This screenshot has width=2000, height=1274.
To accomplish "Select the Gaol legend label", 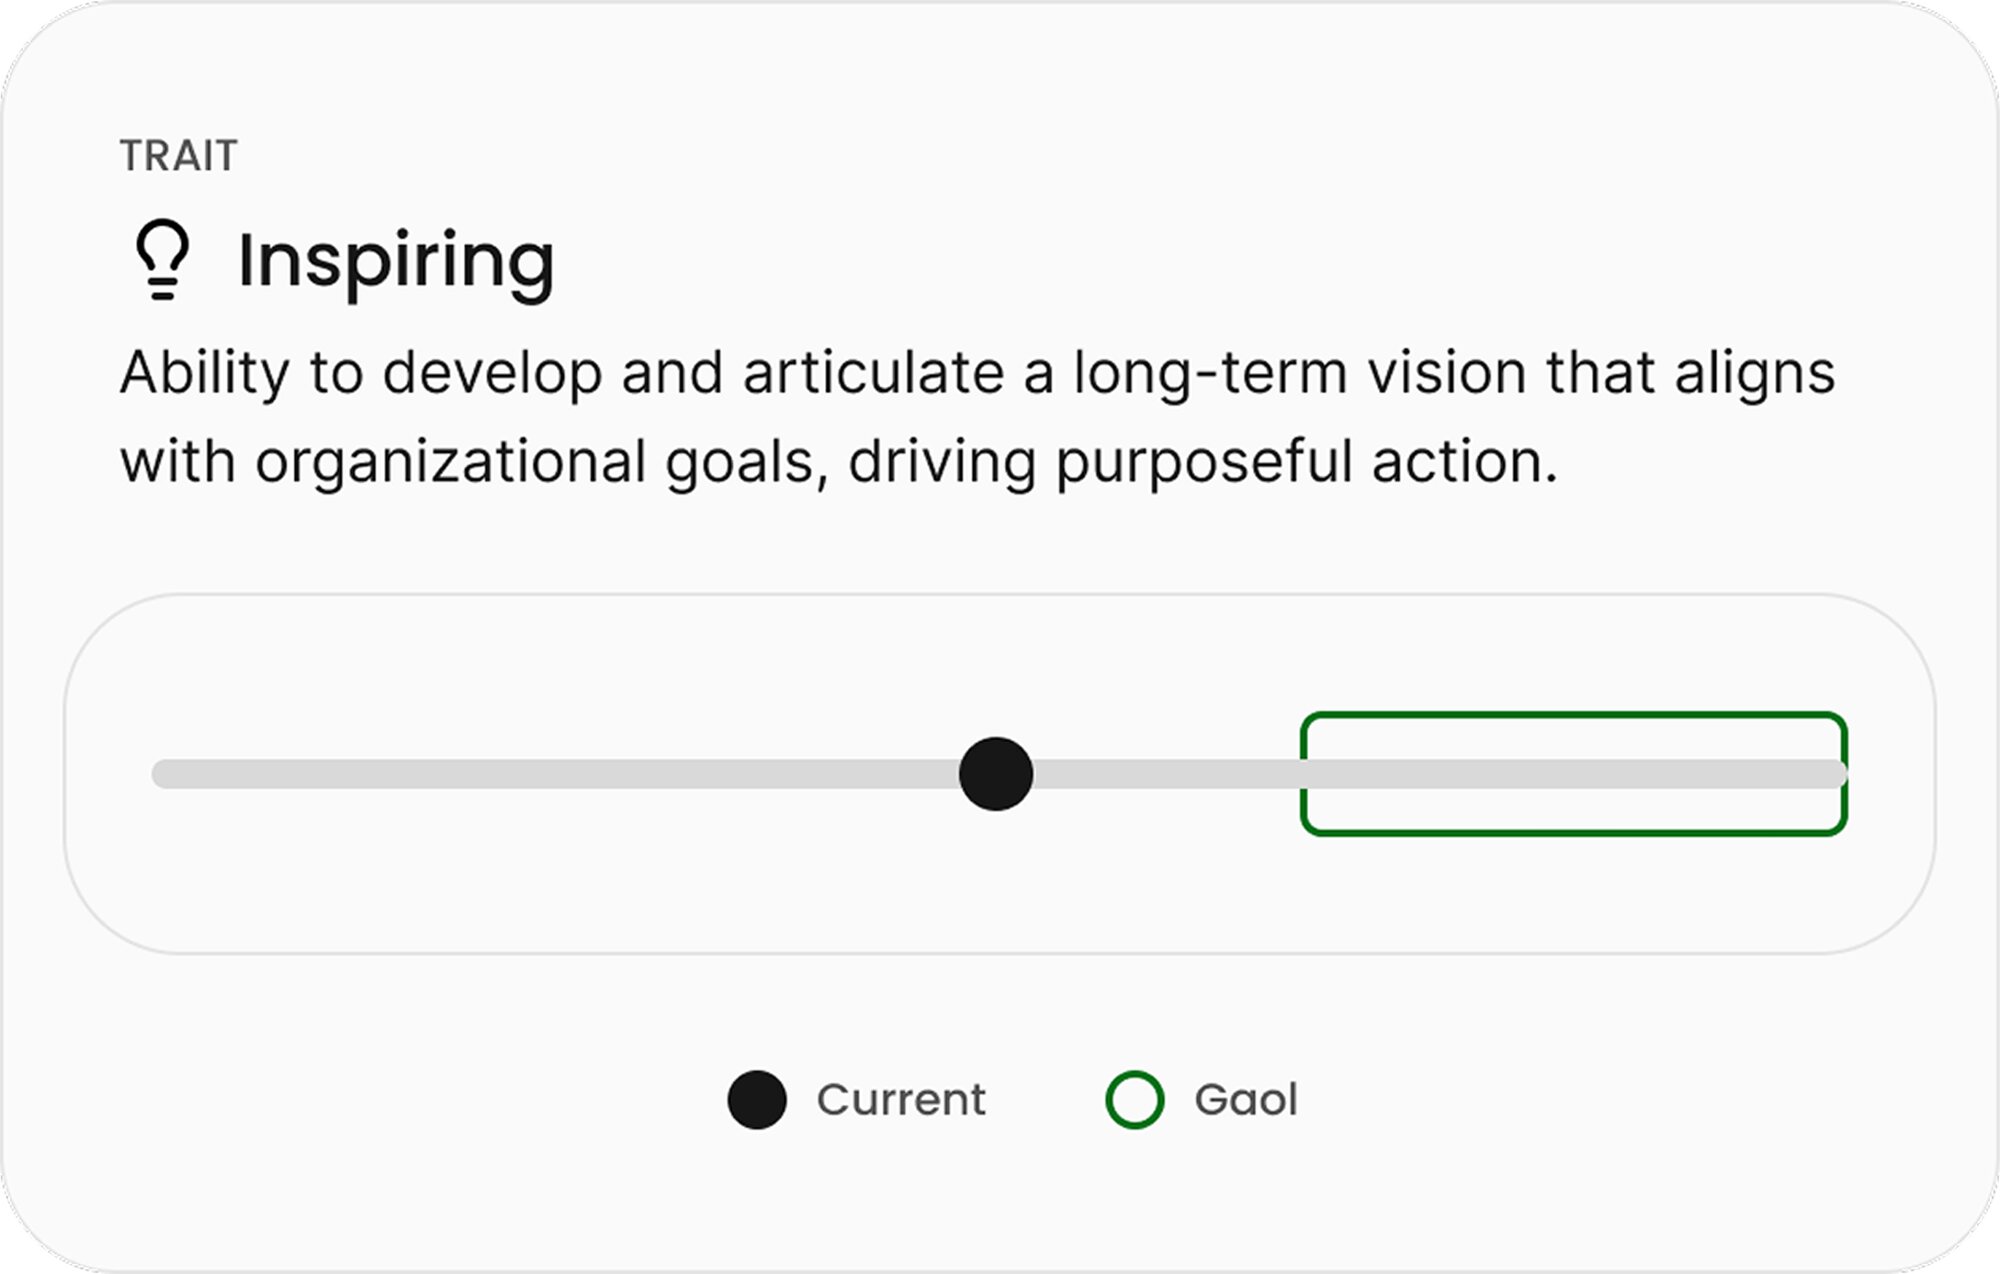I will (1246, 1100).
